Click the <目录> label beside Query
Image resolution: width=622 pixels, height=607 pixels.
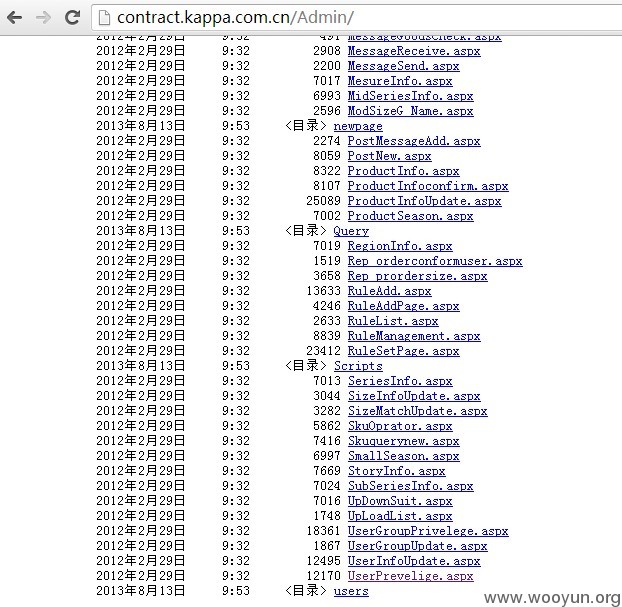pyautogui.click(x=305, y=231)
